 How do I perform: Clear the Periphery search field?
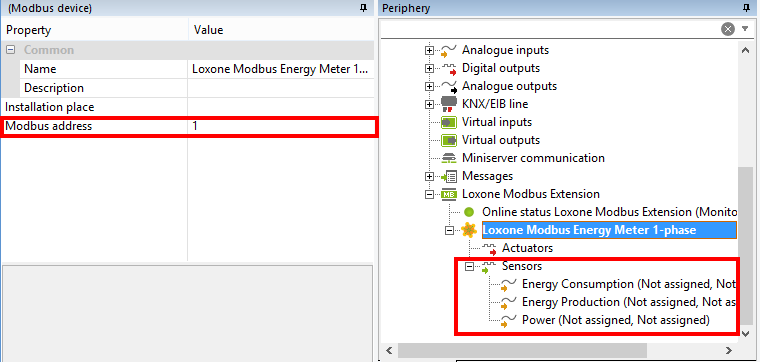[x=728, y=29]
